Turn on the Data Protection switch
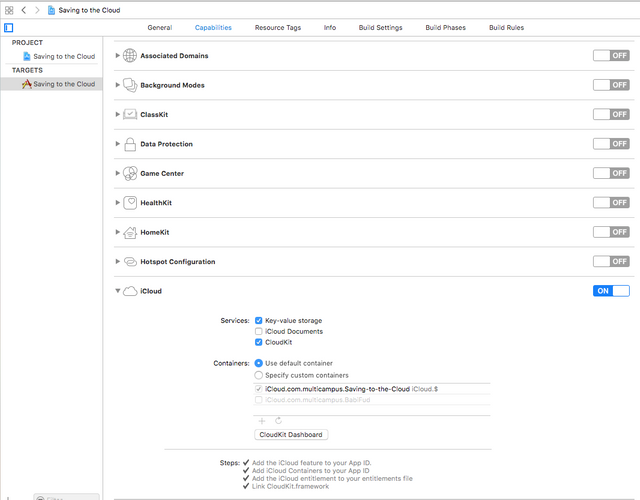Screen dimensions: 640x500 pyautogui.click(x=611, y=144)
